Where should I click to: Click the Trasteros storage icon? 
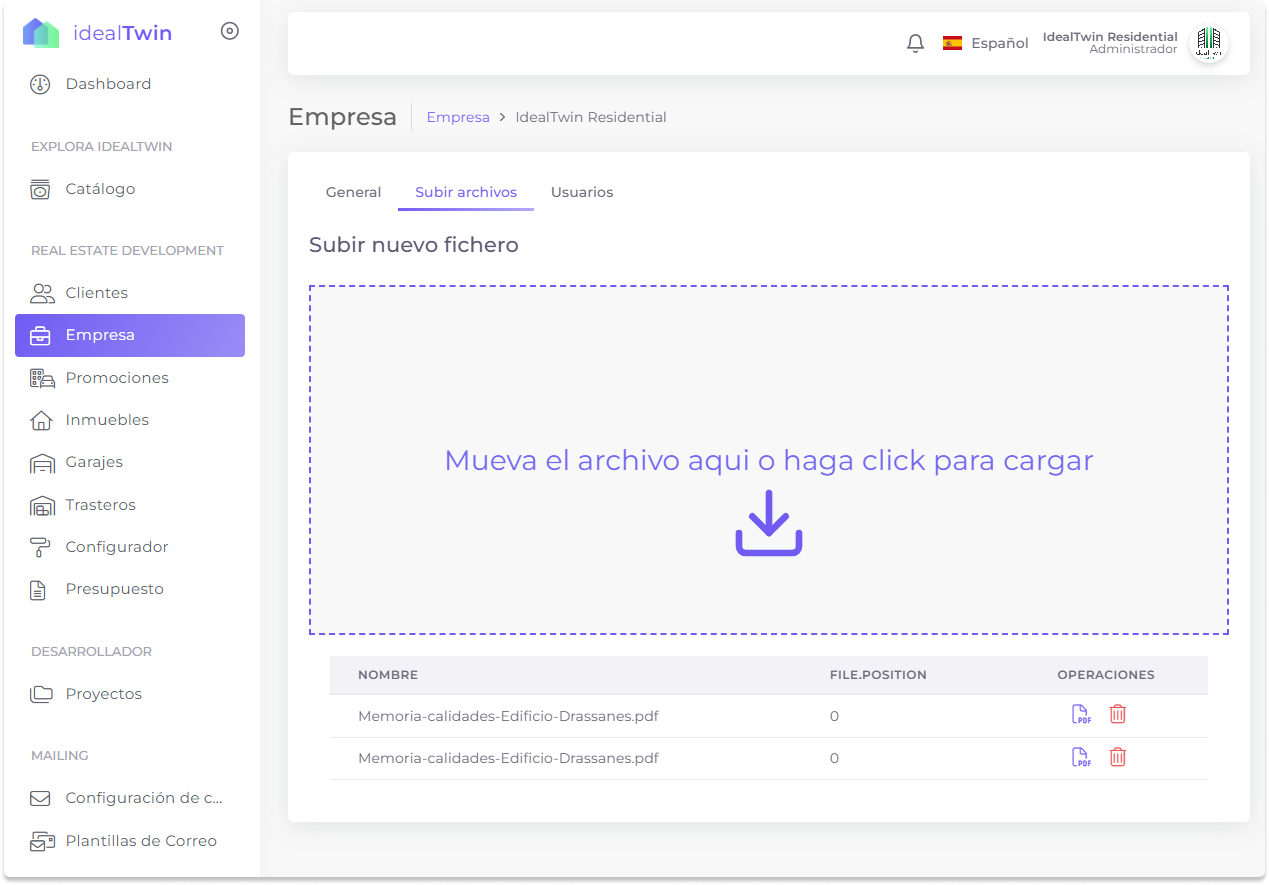click(41, 504)
